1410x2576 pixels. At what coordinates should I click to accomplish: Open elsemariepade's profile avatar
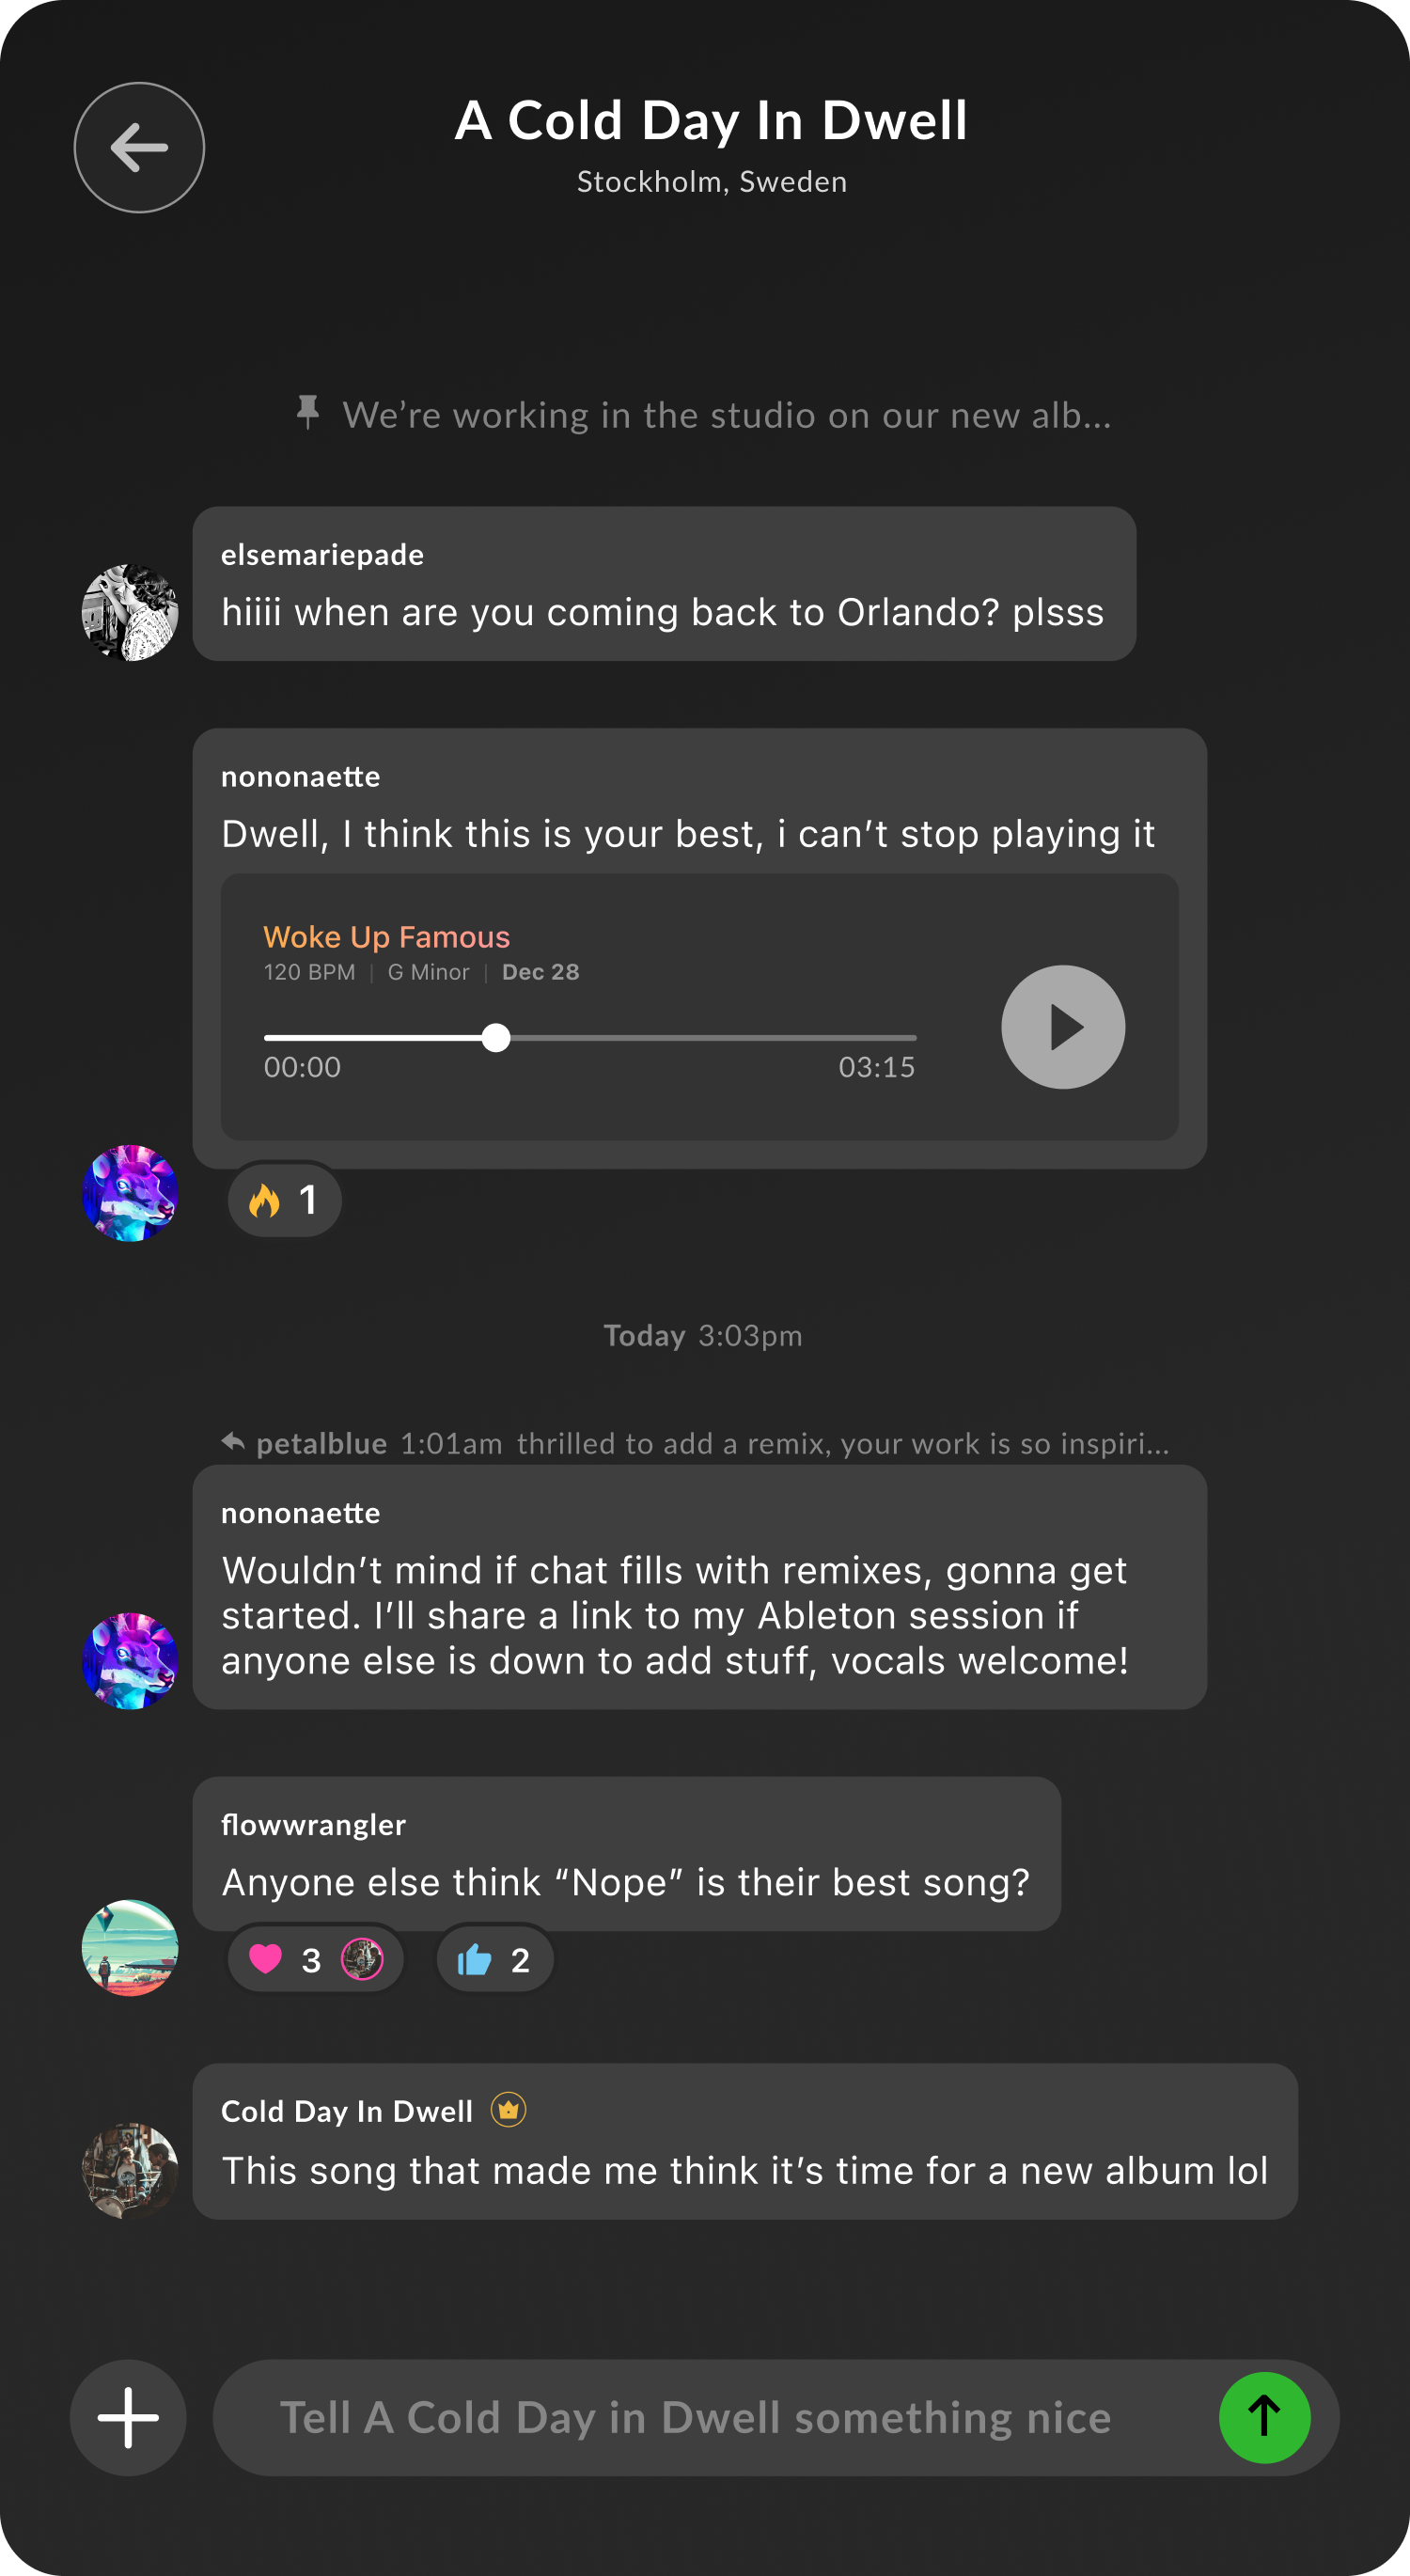[x=130, y=612]
